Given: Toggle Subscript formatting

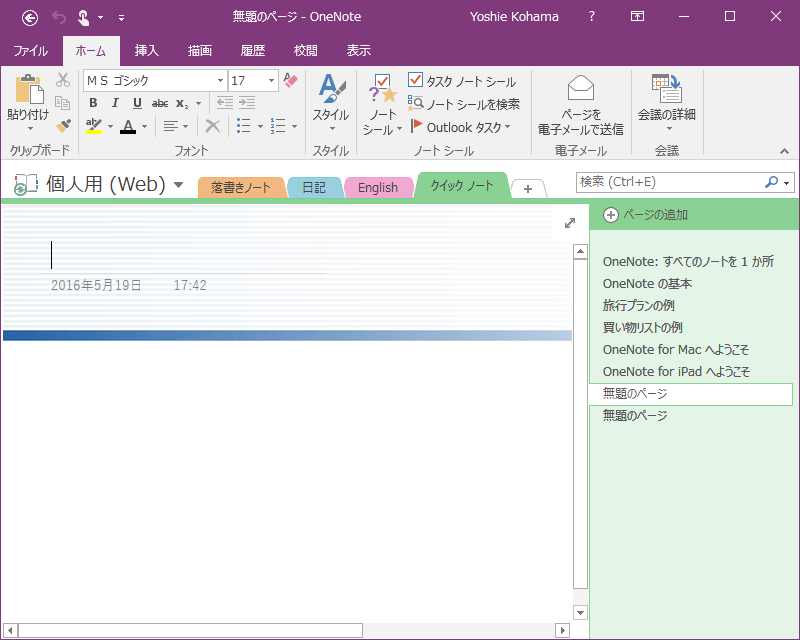Looking at the screenshot, I should click(x=182, y=103).
